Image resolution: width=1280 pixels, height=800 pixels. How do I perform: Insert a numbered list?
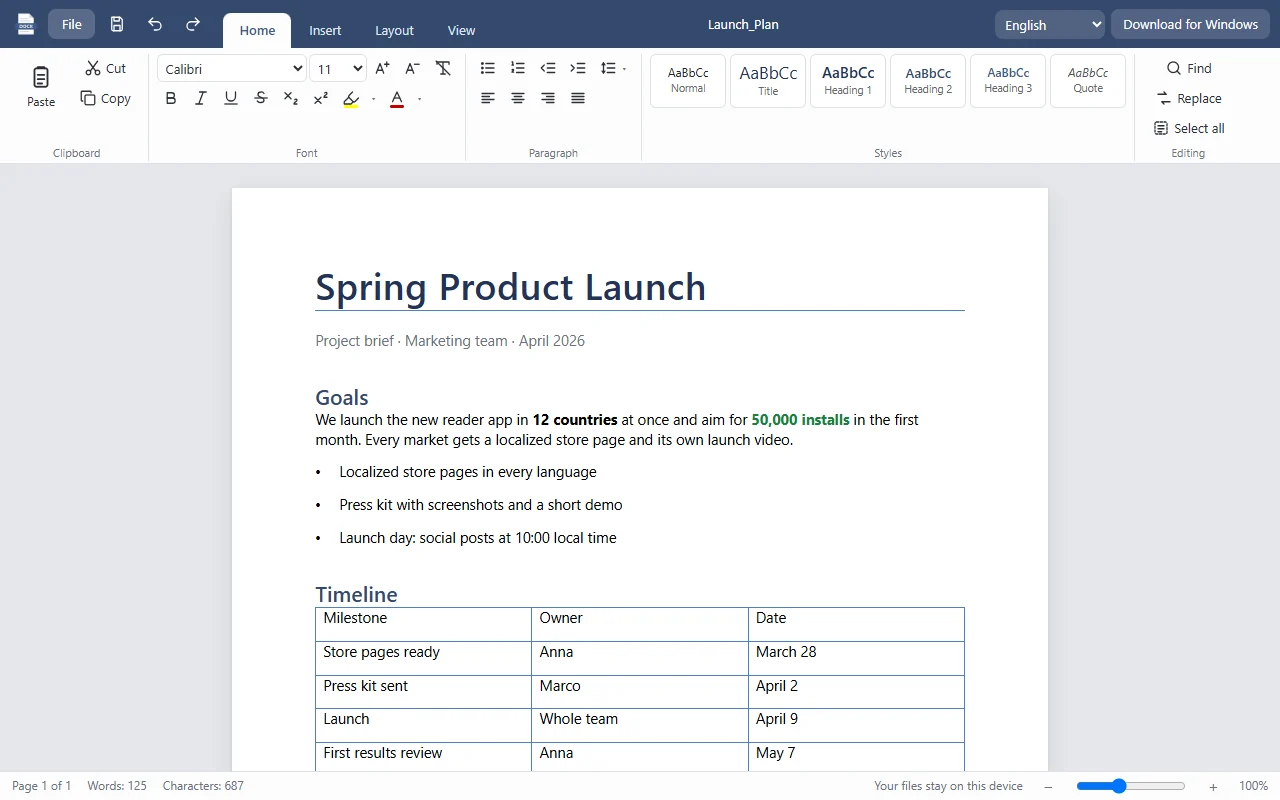[x=518, y=68]
